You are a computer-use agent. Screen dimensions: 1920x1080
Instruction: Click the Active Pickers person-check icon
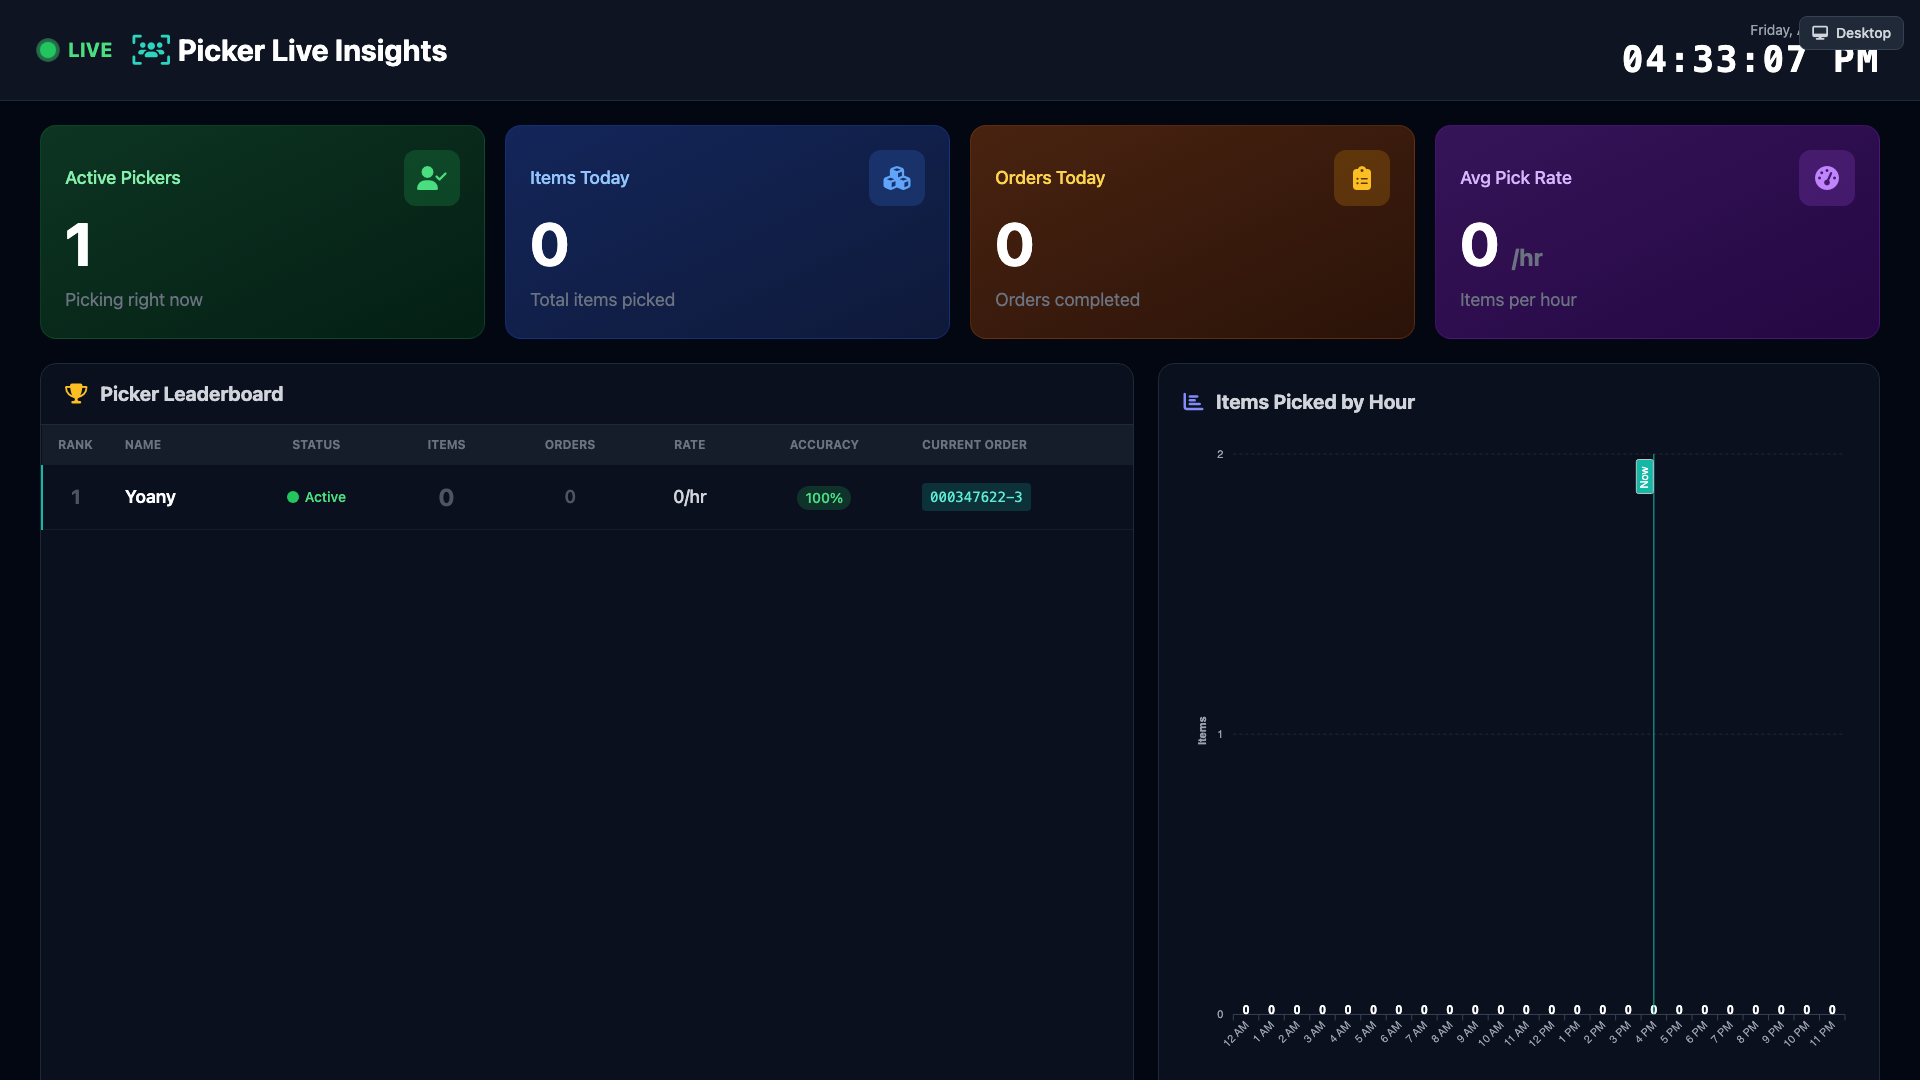(431, 178)
